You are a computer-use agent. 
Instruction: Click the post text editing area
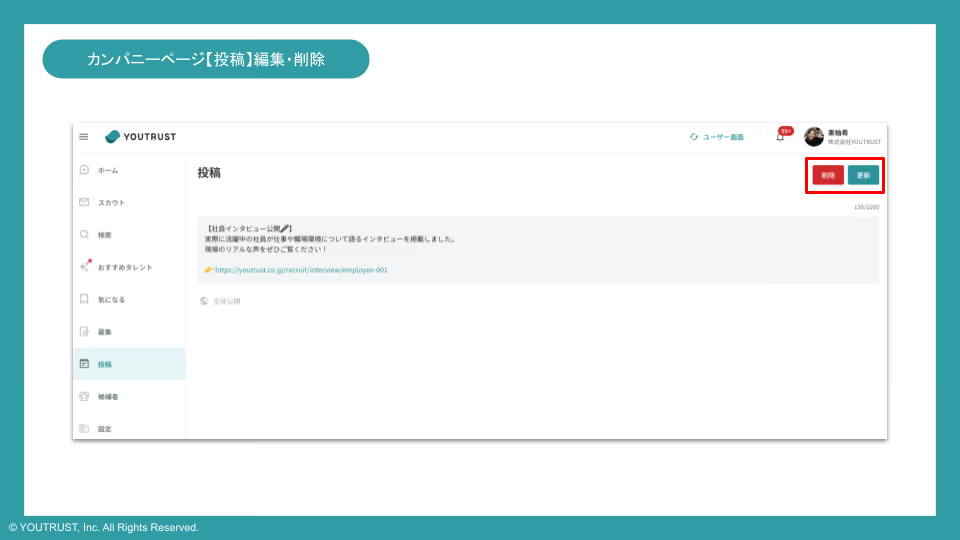(538, 249)
